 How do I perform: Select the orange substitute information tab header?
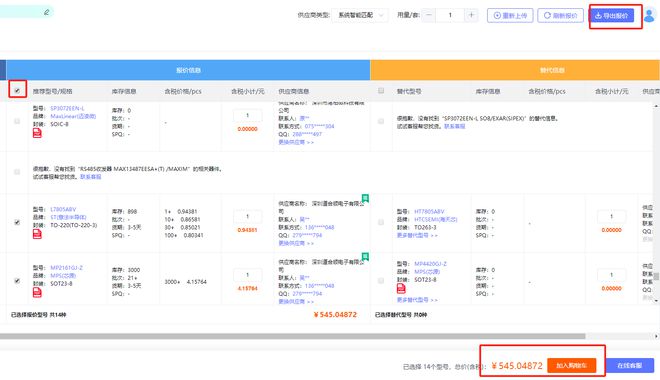coord(515,70)
